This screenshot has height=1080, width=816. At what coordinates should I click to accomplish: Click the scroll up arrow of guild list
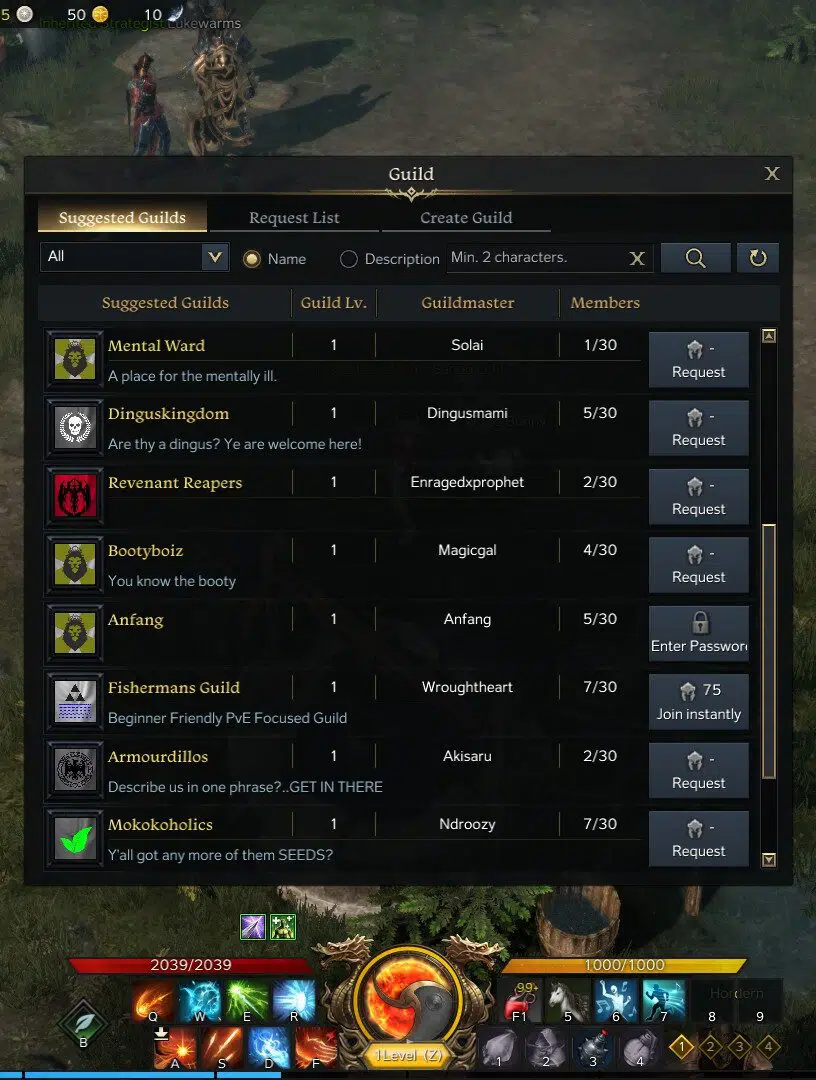769,336
